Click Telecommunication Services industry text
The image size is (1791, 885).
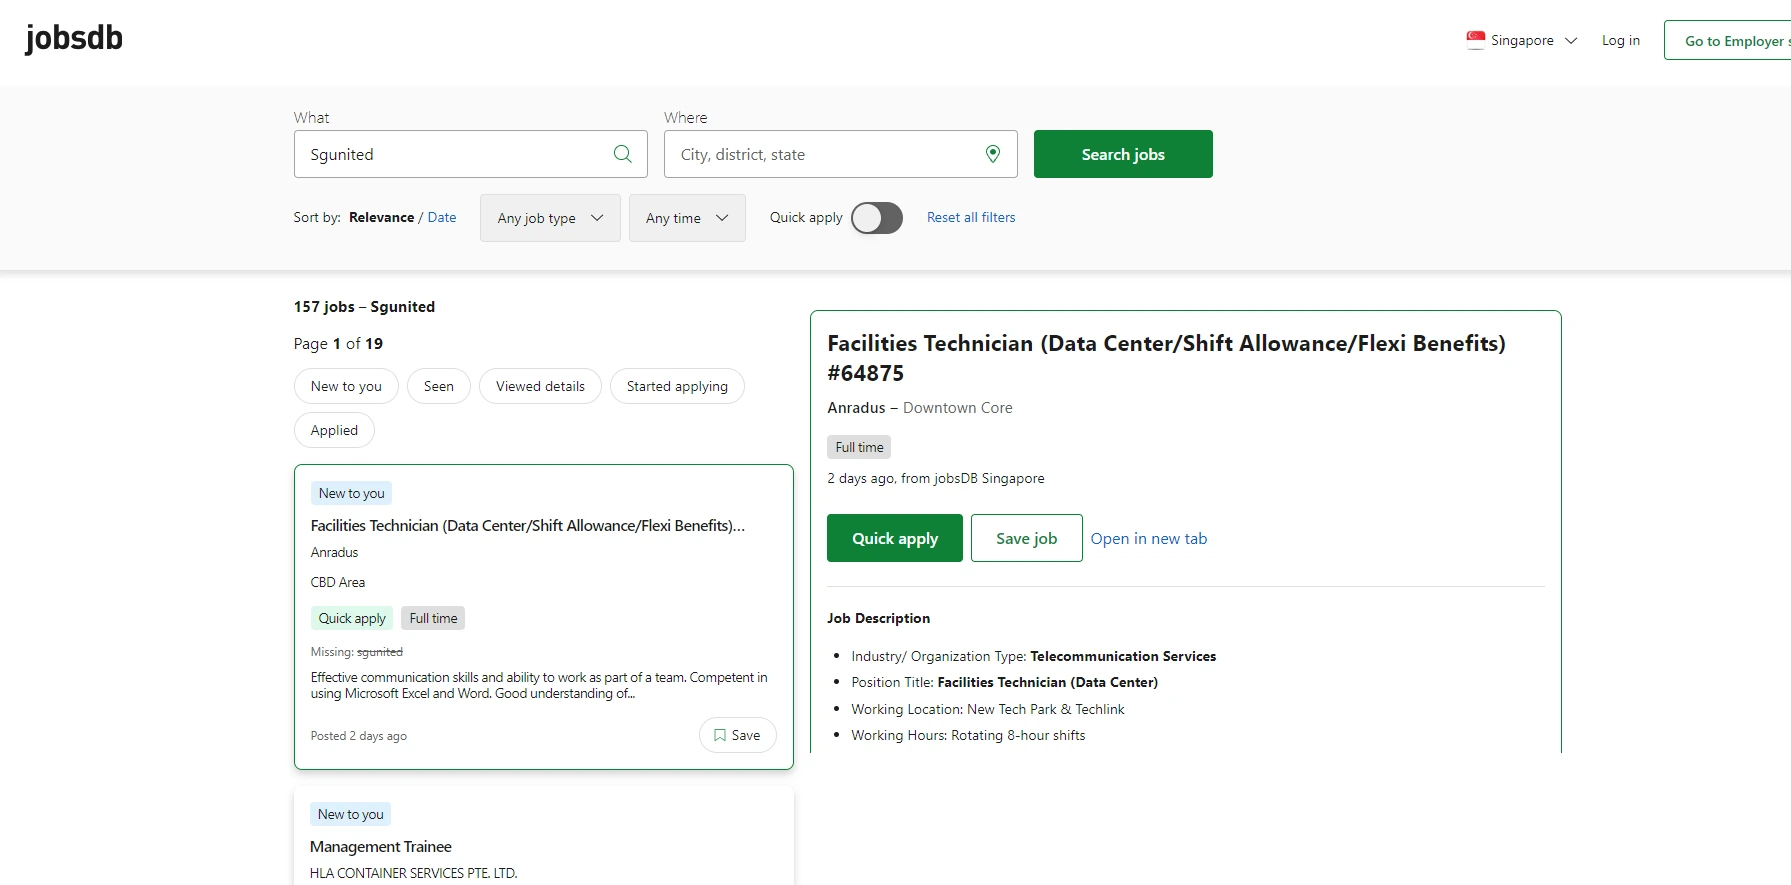pyautogui.click(x=1123, y=656)
